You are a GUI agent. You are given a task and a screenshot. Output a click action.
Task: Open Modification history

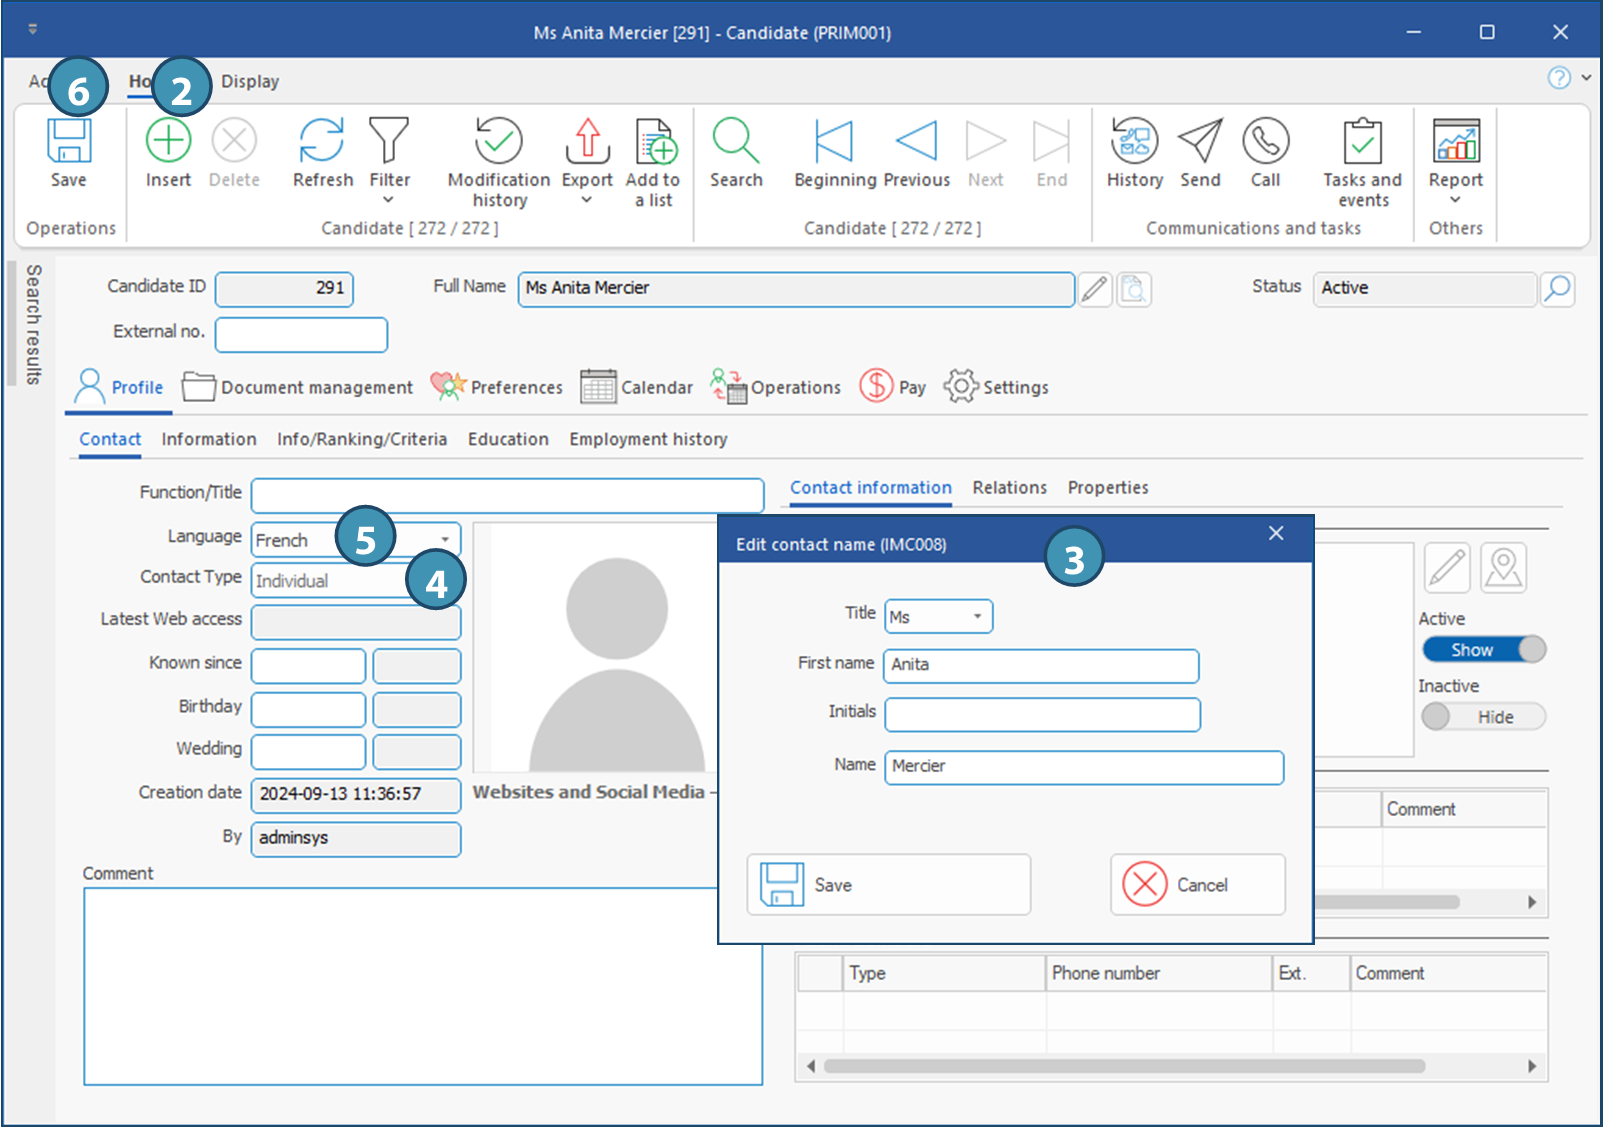[x=498, y=141]
